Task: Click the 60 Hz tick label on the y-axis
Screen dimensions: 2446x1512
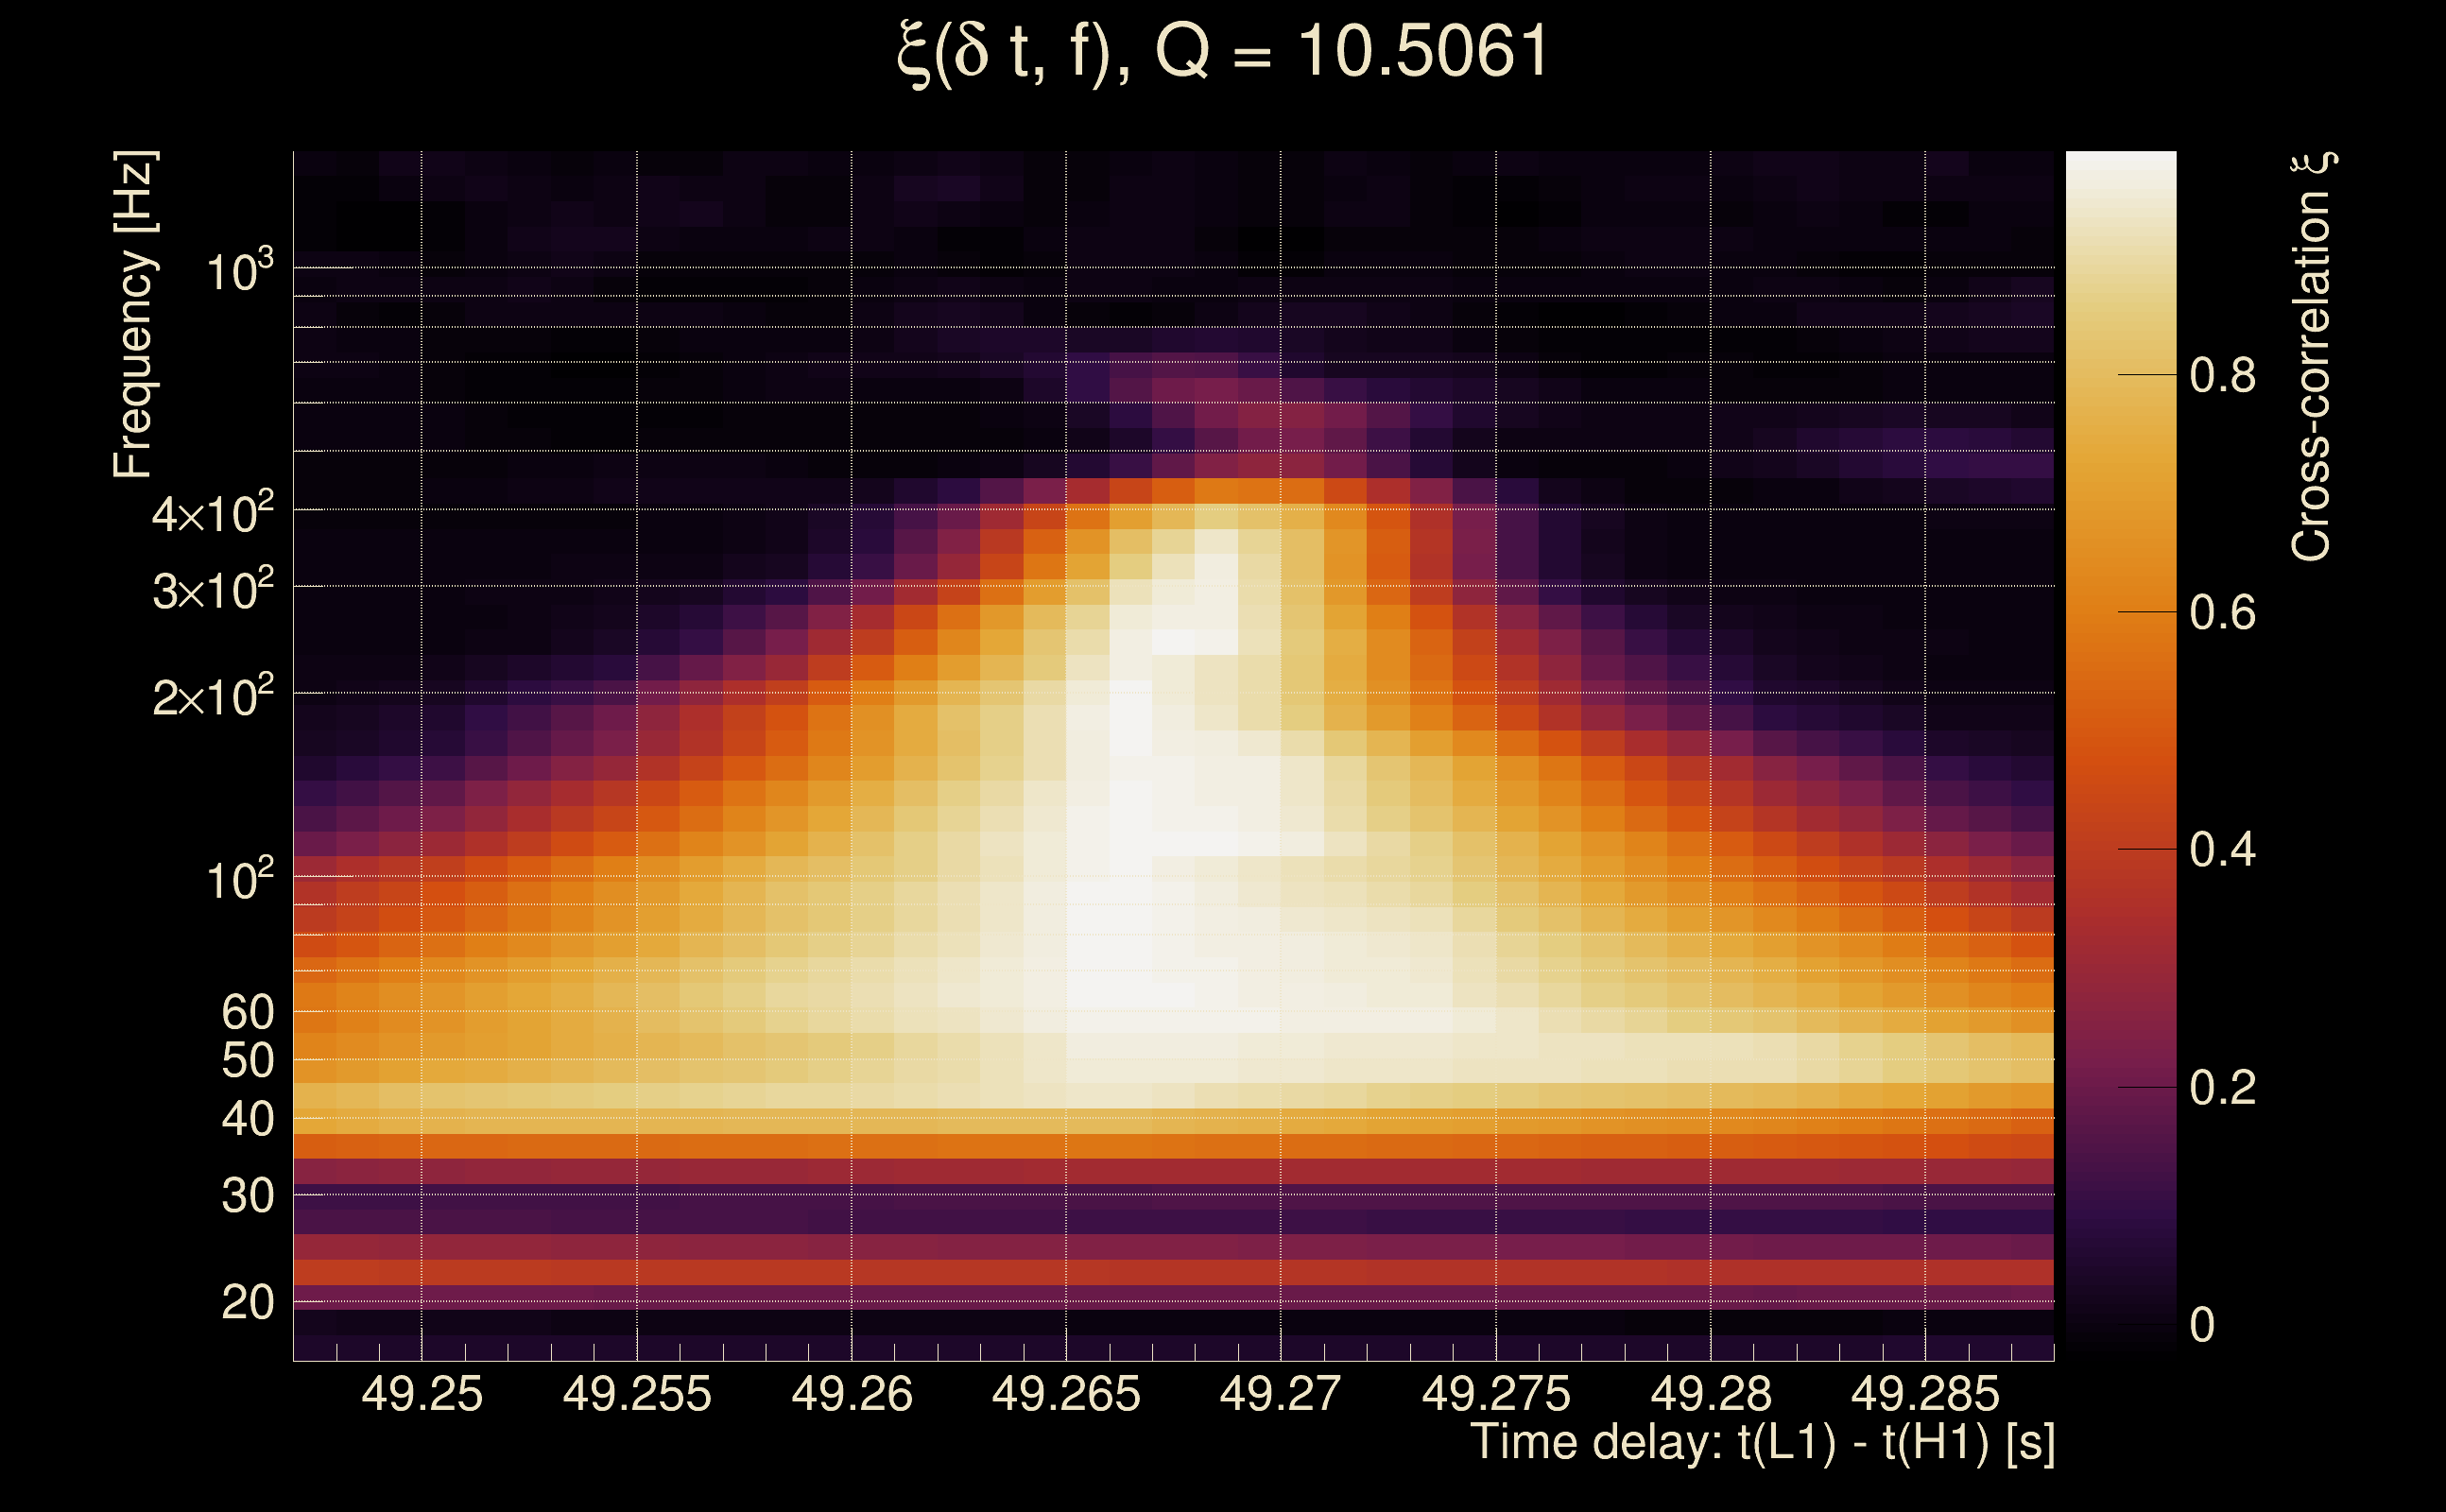Action: tap(247, 1012)
